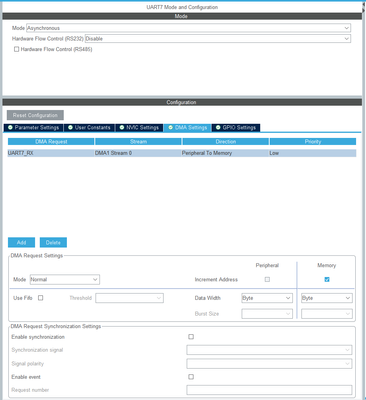Switch to NVIC Settings tab
The width and height of the screenshot is (366, 400).
139,128
